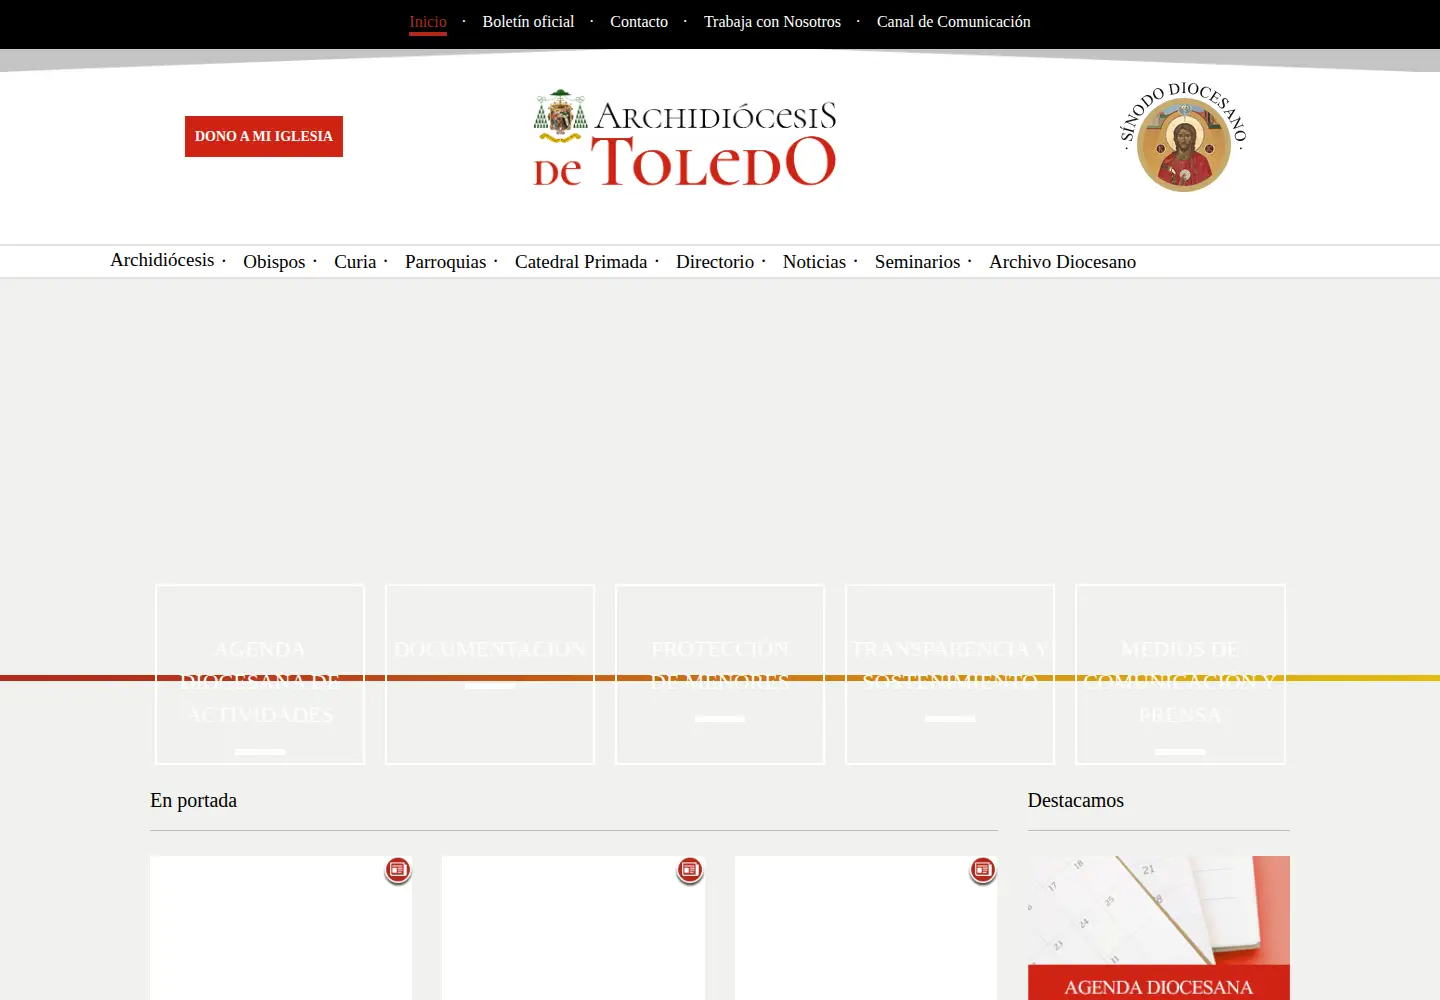1440x1000 pixels.
Task: Click the Destacamos heading
Action: 1076,800
